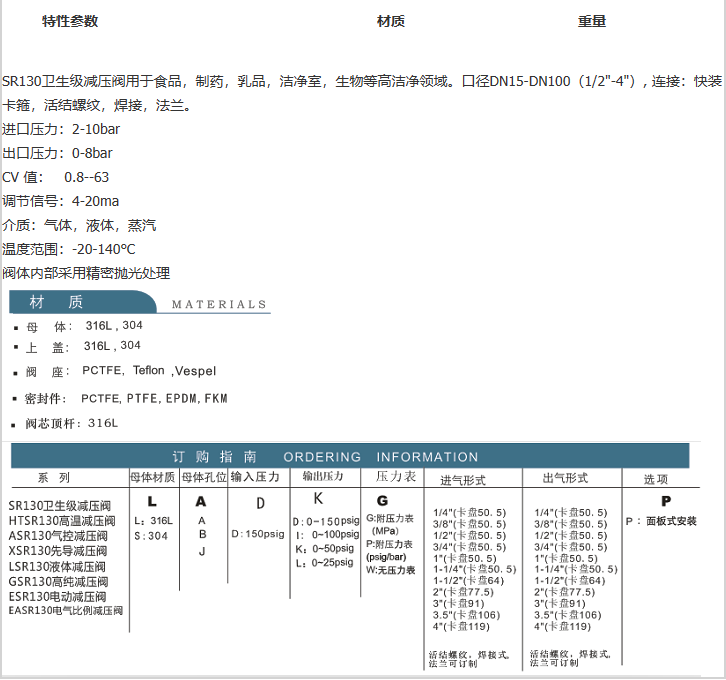
Task: Click the 介质: 气体, 液体, 蒸汽 line
Action: [x=79, y=225]
